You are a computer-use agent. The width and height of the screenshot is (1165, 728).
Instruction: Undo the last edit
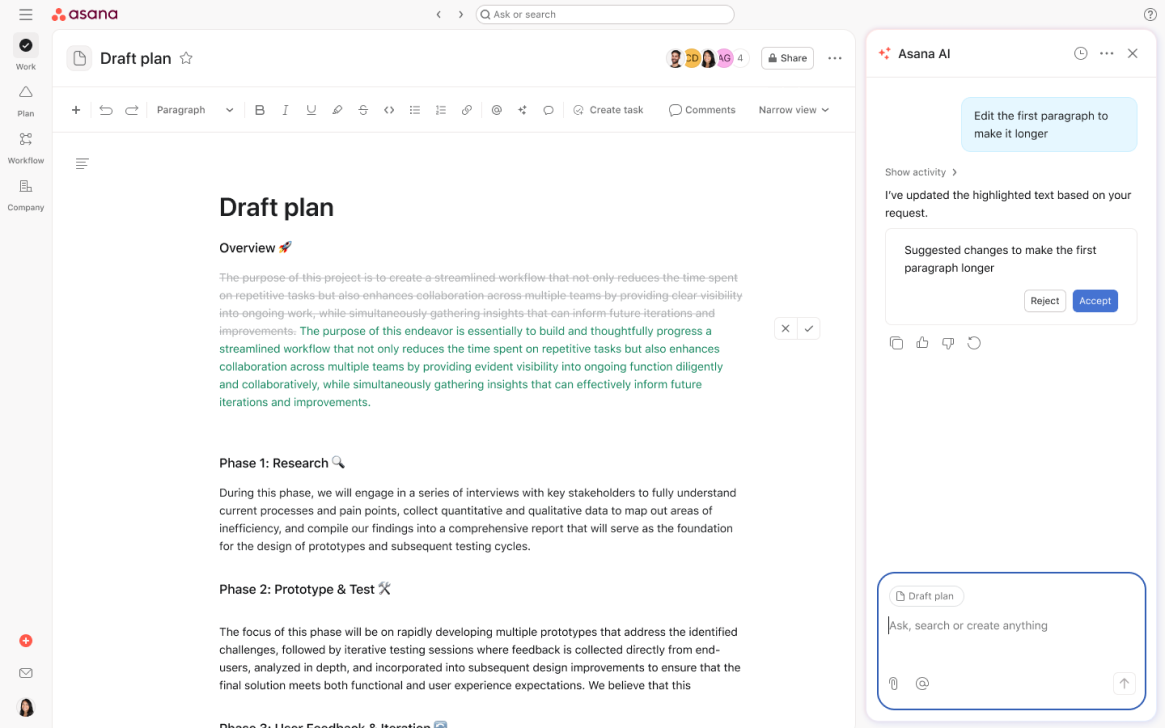click(106, 110)
